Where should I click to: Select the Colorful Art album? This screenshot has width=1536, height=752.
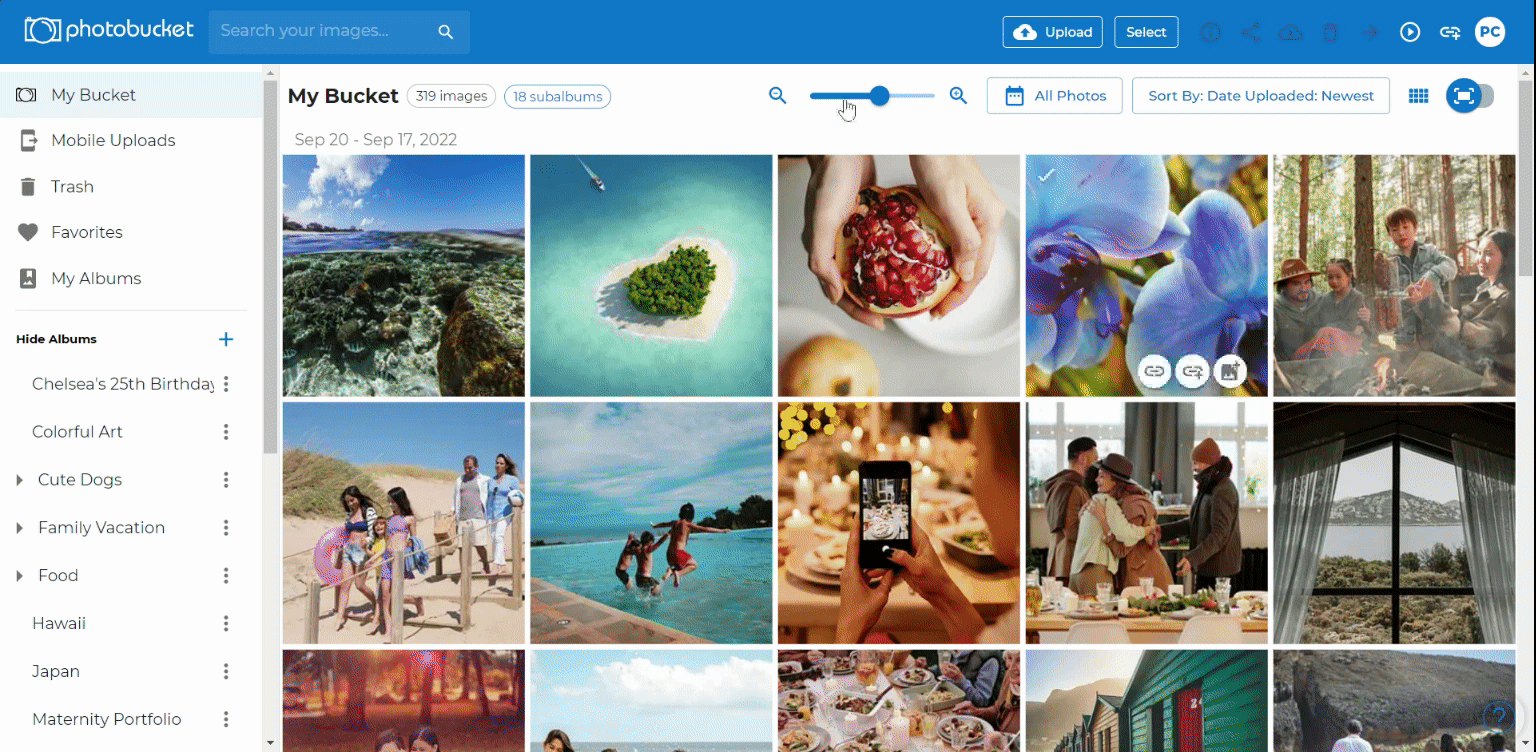pos(77,432)
